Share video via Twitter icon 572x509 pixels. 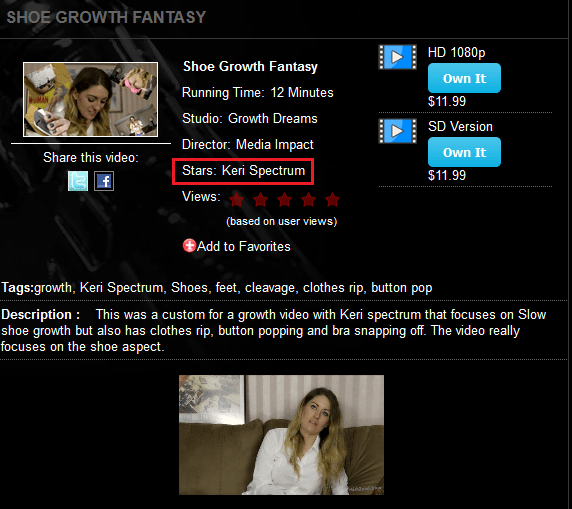pos(78,181)
